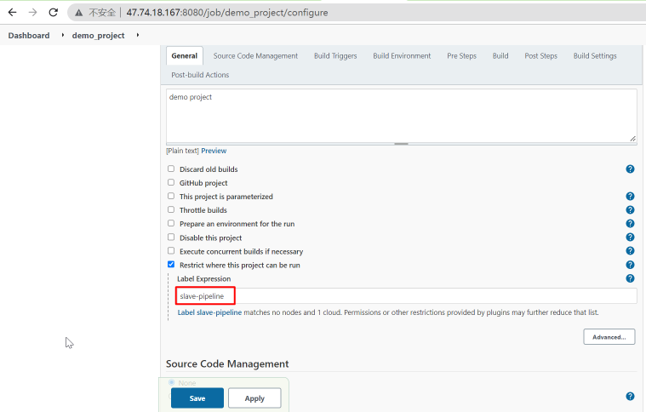The width and height of the screenshot is (646, 412).
Task: Click the browser forward arrow
Action: coord(33,12)
